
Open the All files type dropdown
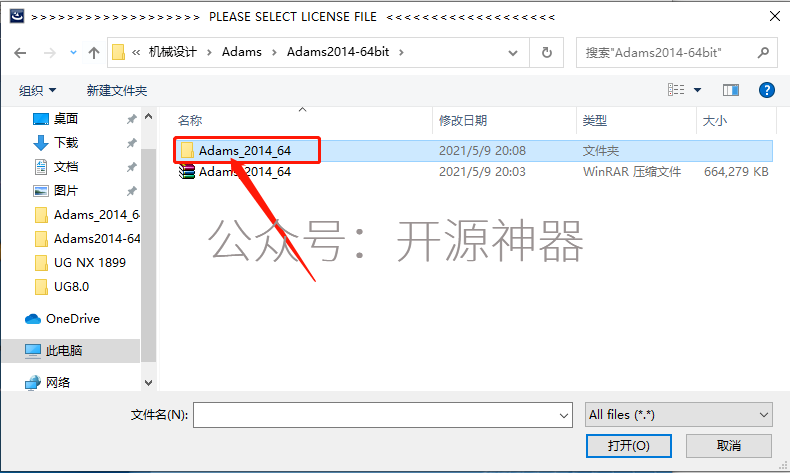[x=679, y=415]
